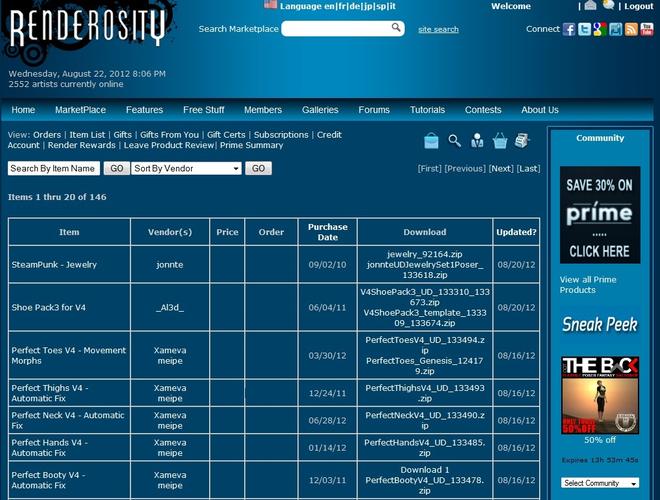Viewport: 660px width, 500px height.
Task: Open the About Us menu
Action: point(540,110)
